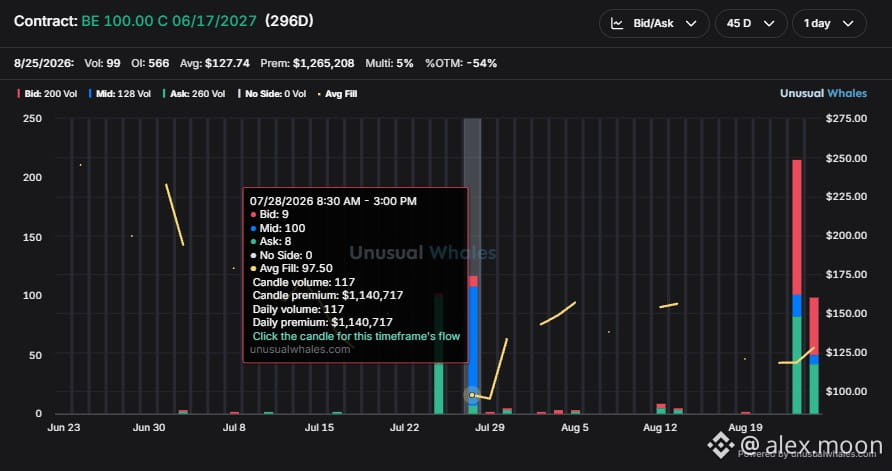Click 'Mid: 100' in tooltip
892x471 pixels.
[278, 228]
